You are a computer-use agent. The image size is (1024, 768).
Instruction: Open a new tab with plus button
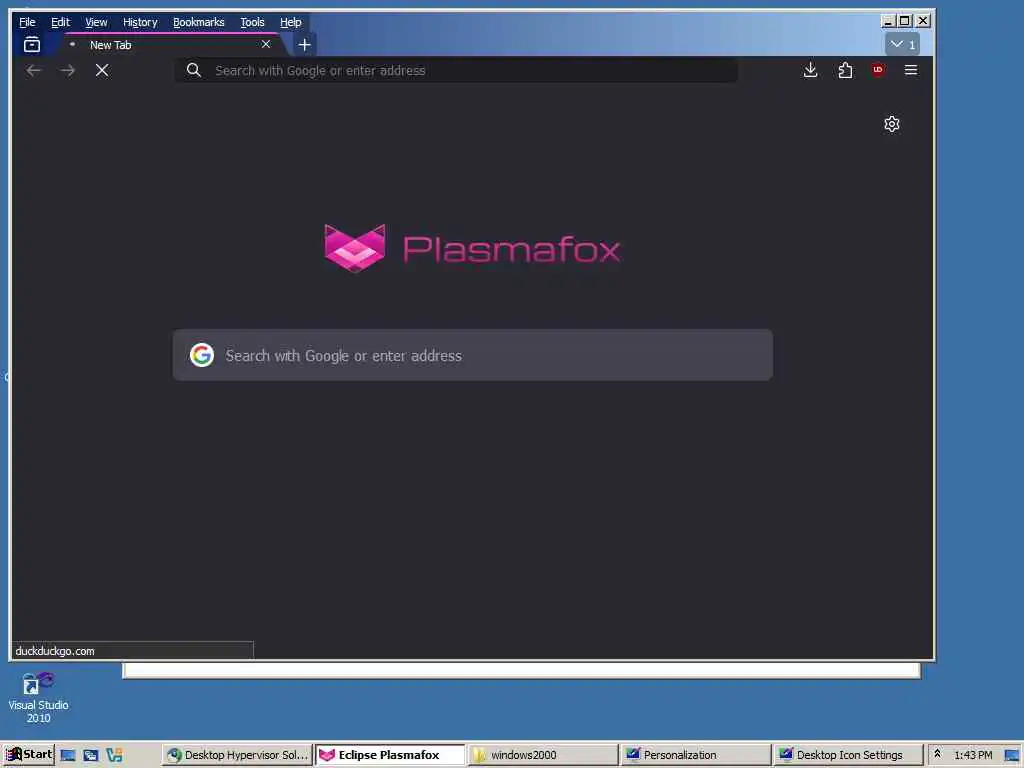(x=304, y=44)
